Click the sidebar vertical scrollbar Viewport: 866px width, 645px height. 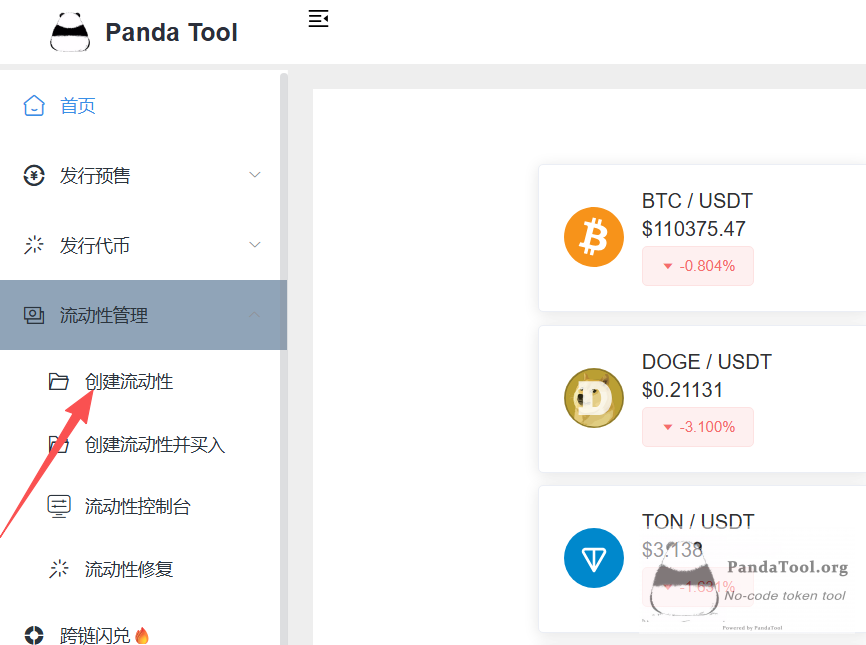click(x=284, y=358)
